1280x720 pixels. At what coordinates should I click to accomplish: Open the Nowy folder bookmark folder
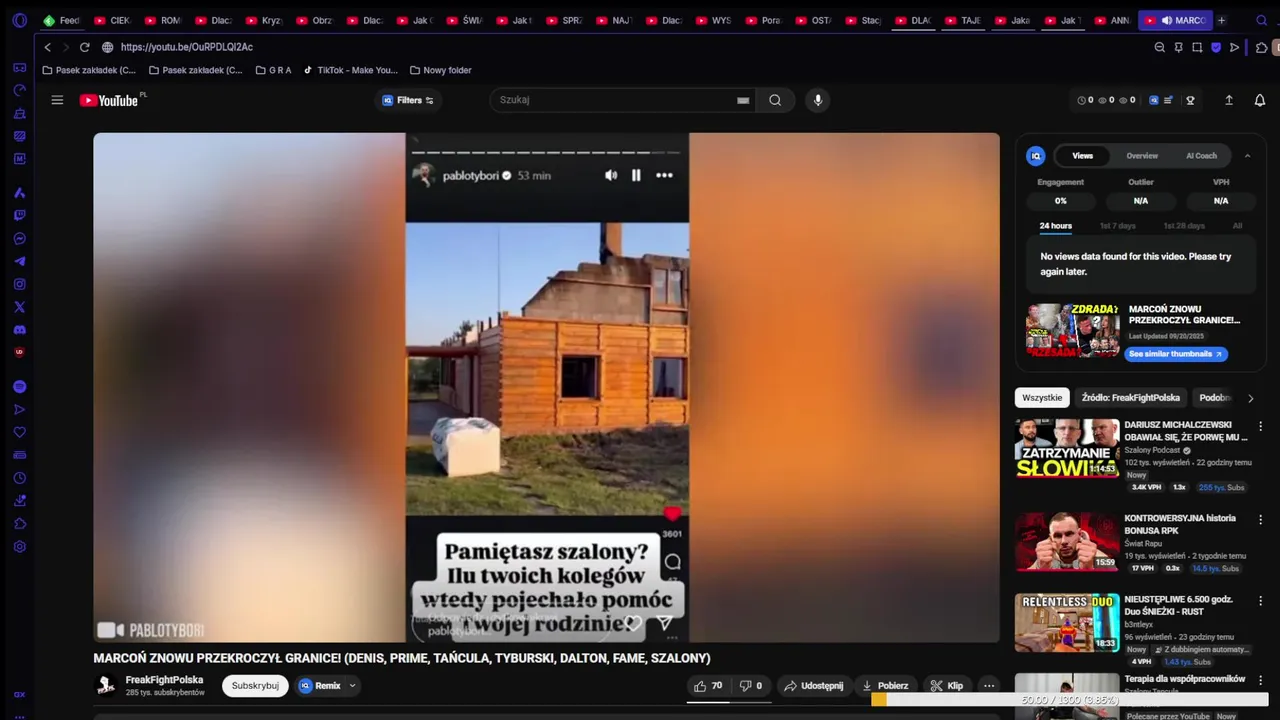pos(440,70)
